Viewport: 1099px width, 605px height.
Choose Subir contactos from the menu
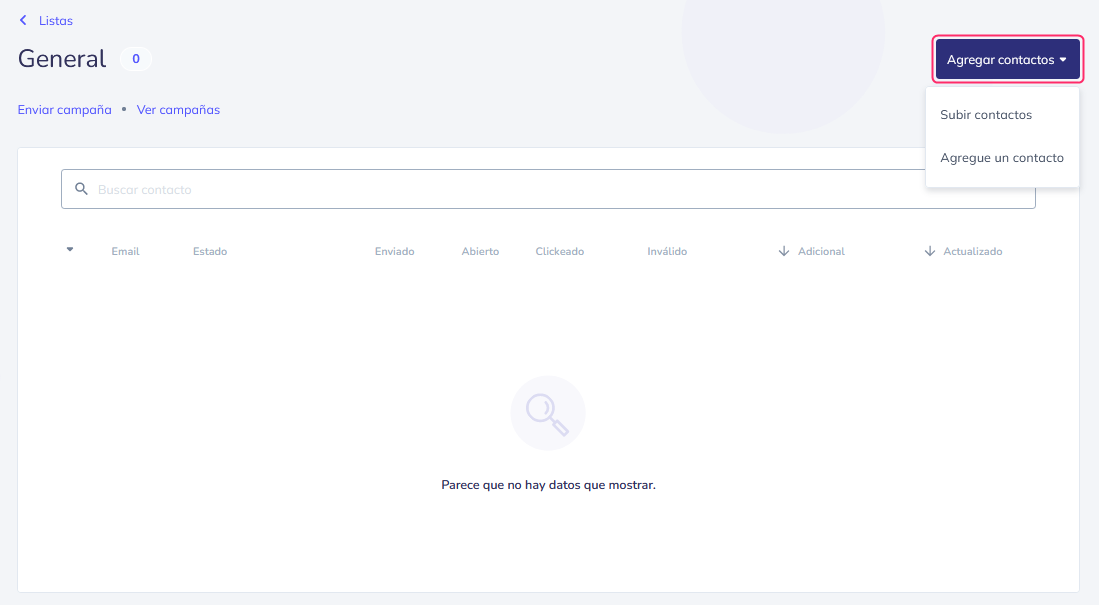(x=985, y=114)
